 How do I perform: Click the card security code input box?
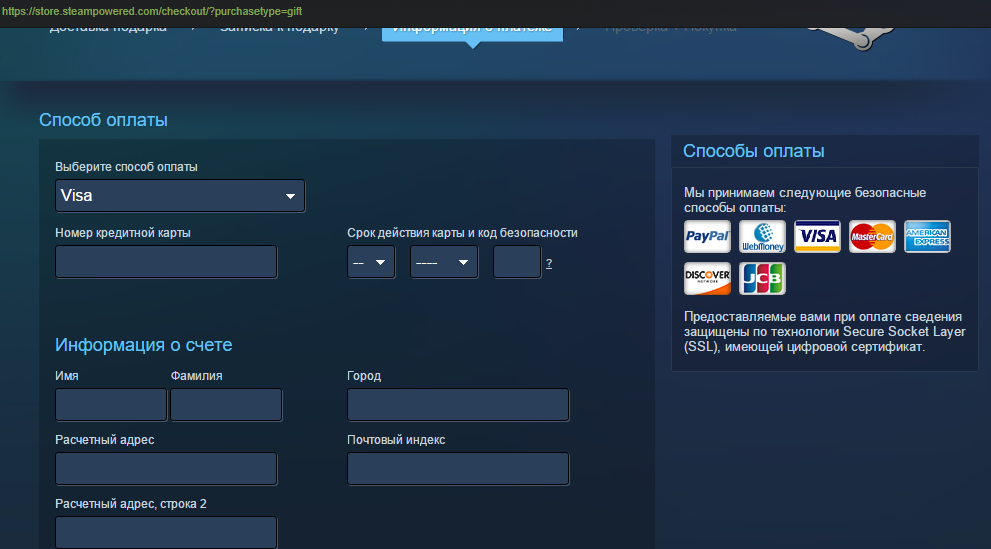click(x=517, y=262)
